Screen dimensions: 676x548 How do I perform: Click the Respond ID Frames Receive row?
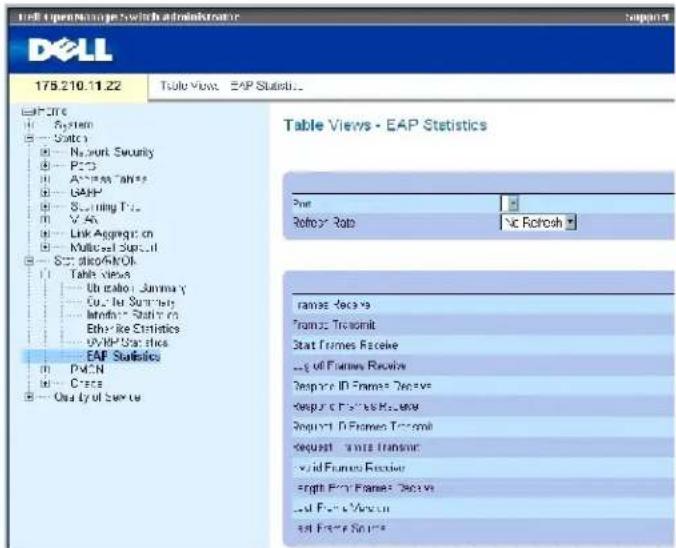click(x=482, y=386)
